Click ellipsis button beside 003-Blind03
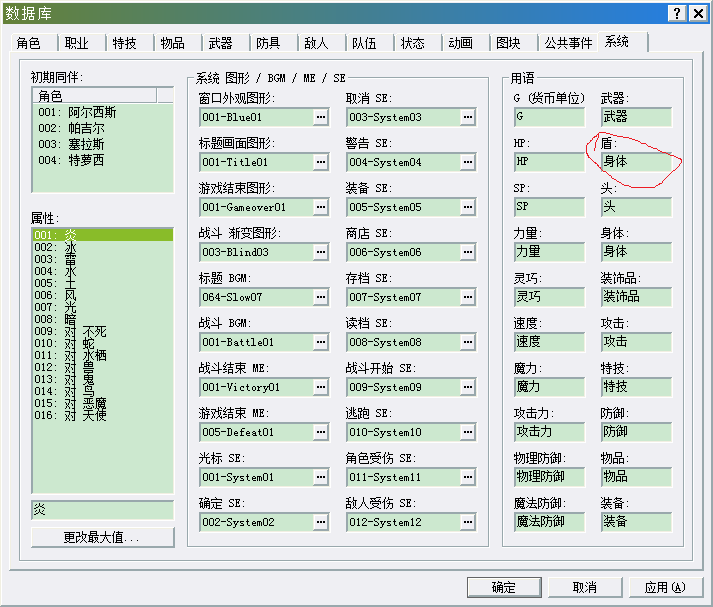 (x=321, y=252)
